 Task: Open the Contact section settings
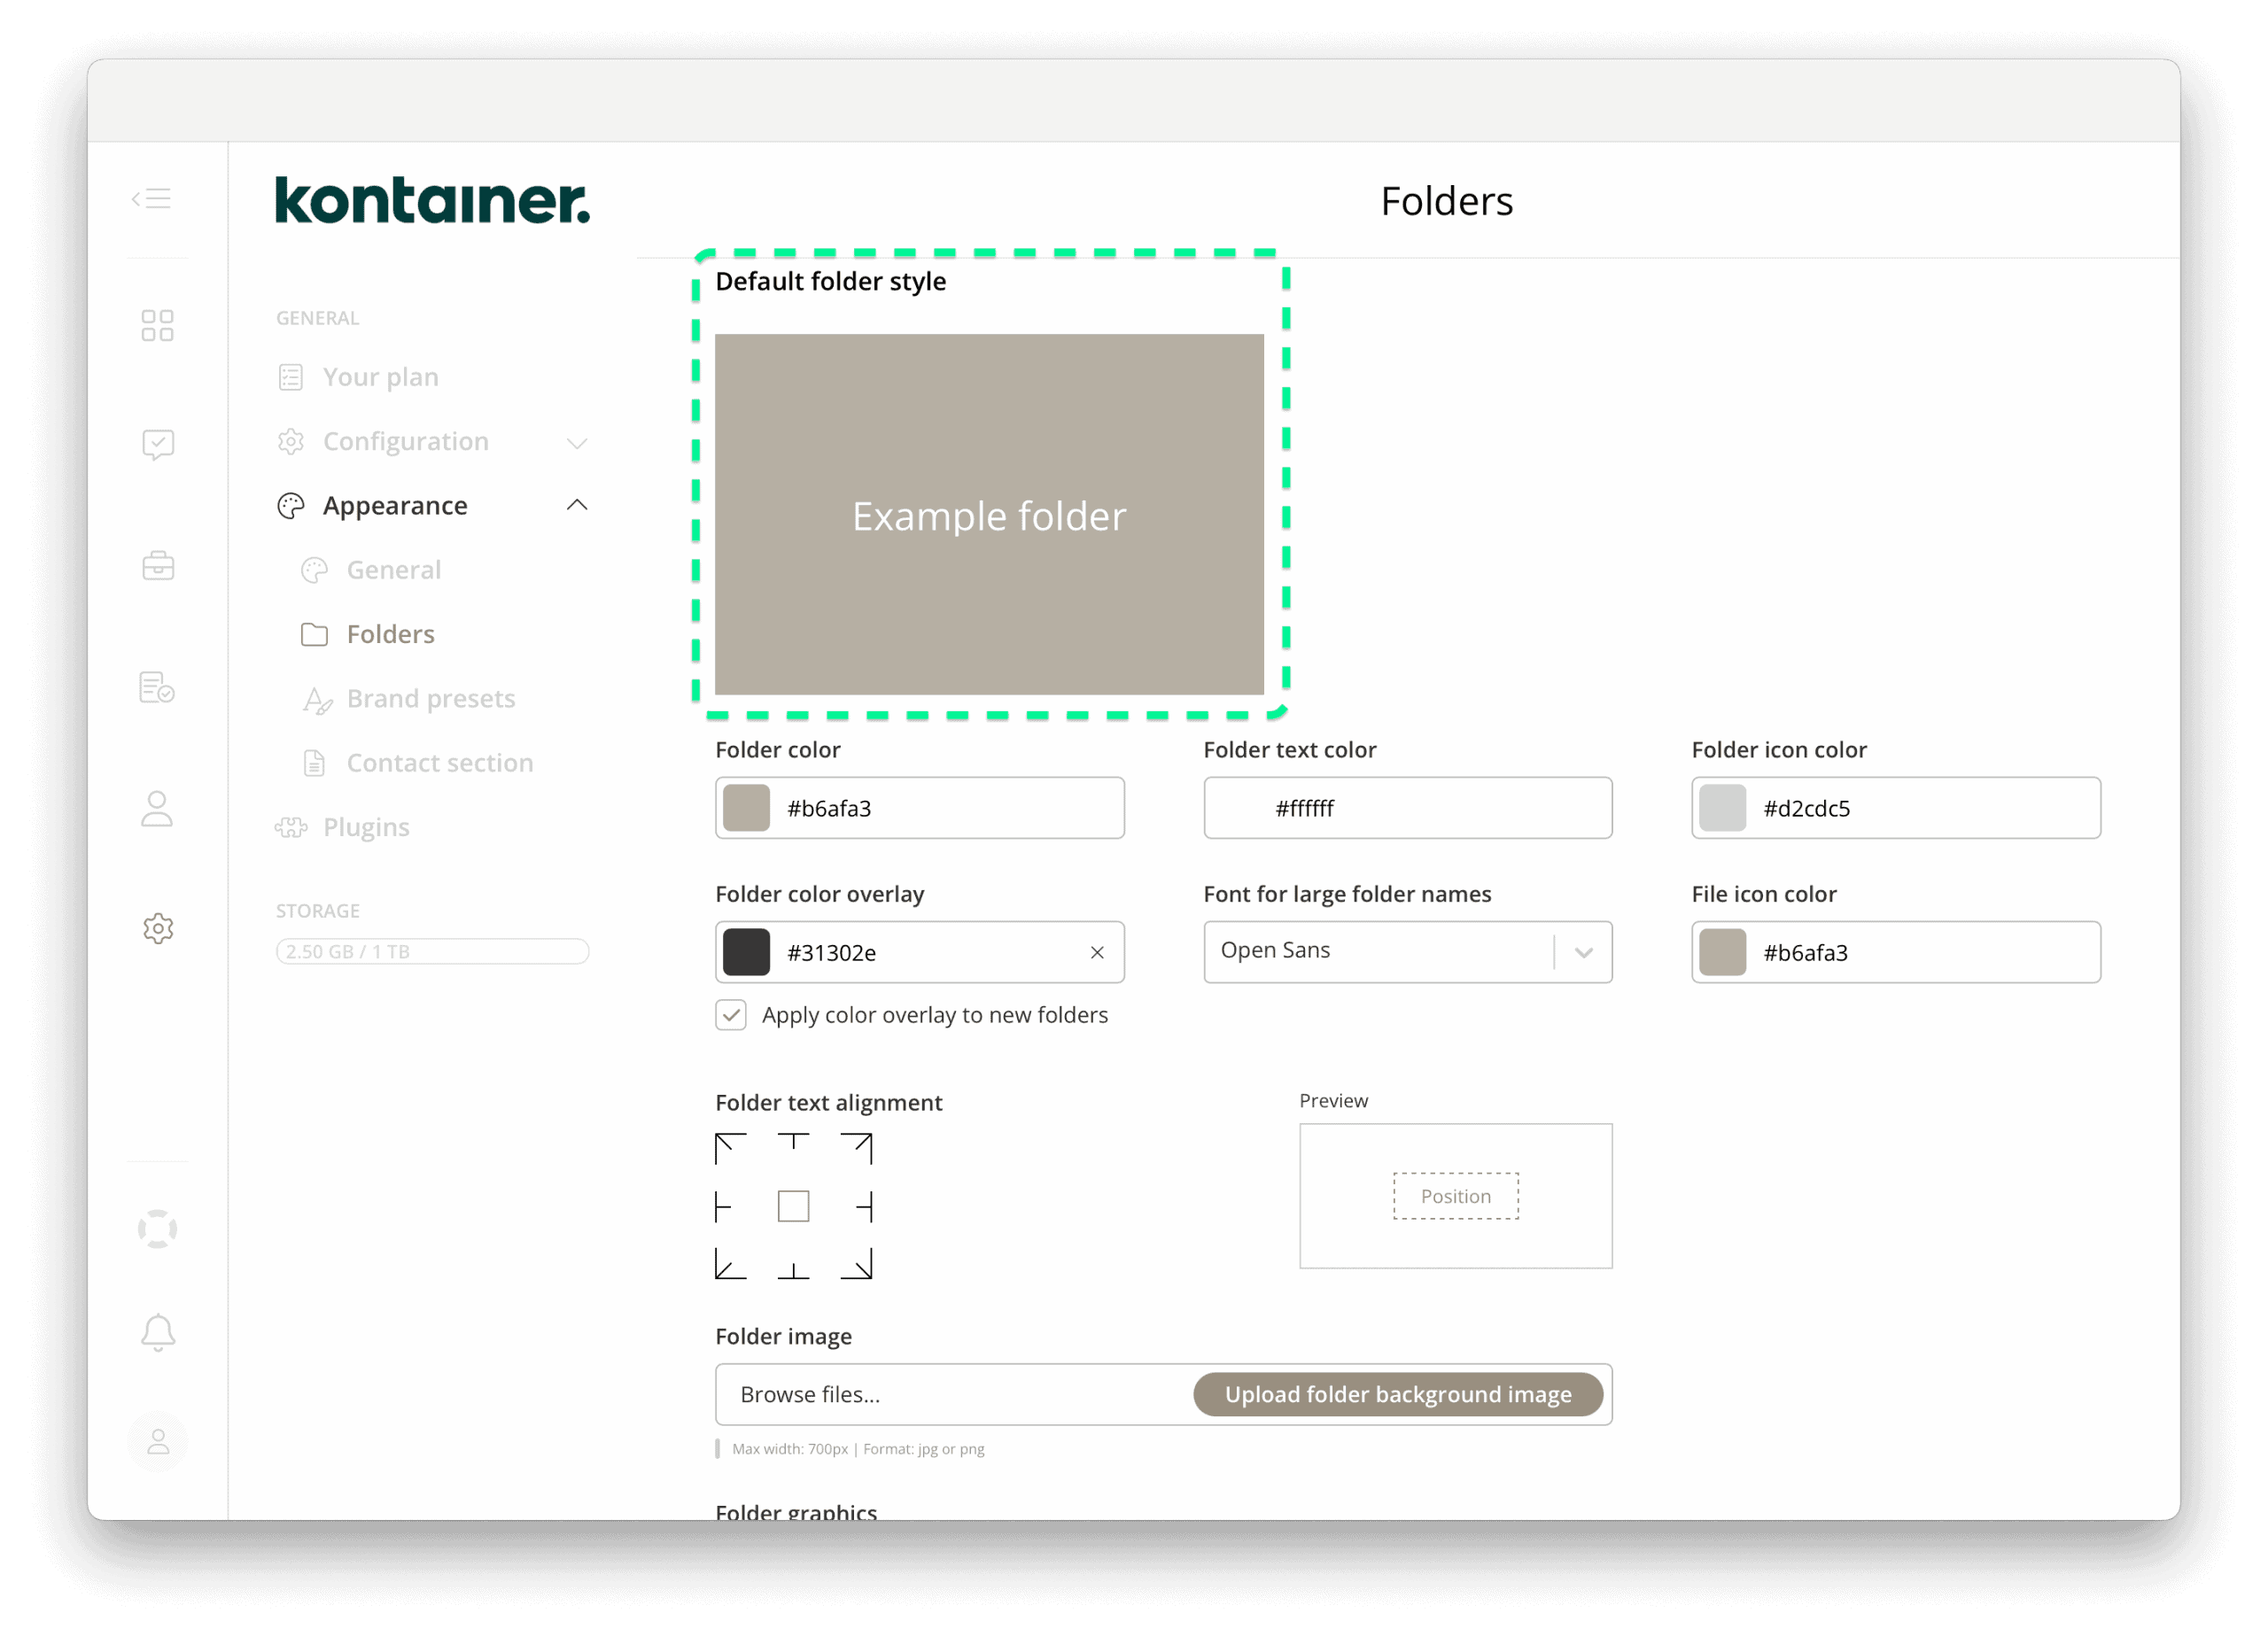click(x=439, y=762)
